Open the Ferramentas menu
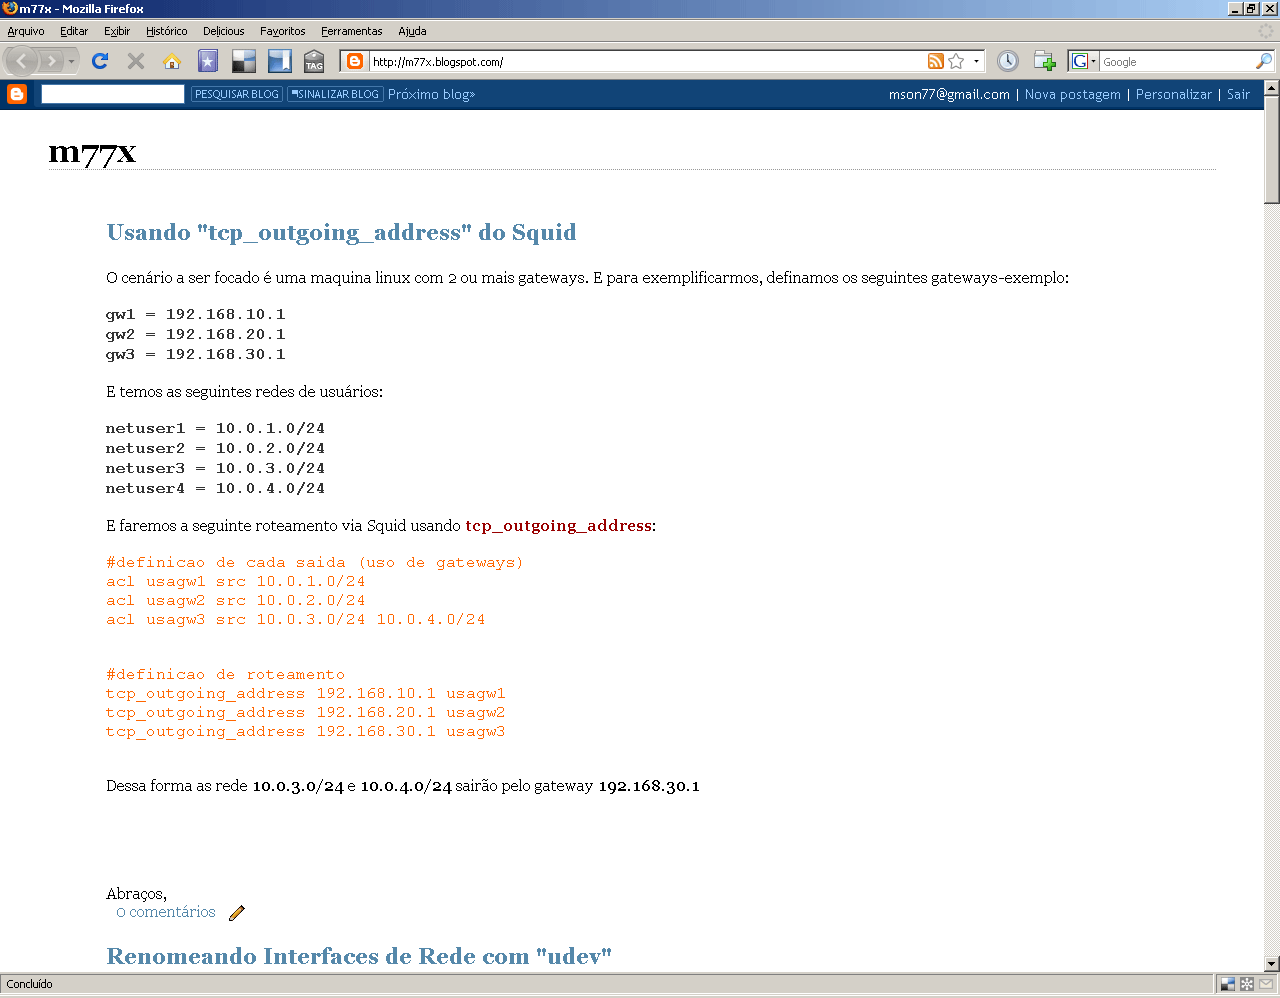 coord(351,31)
